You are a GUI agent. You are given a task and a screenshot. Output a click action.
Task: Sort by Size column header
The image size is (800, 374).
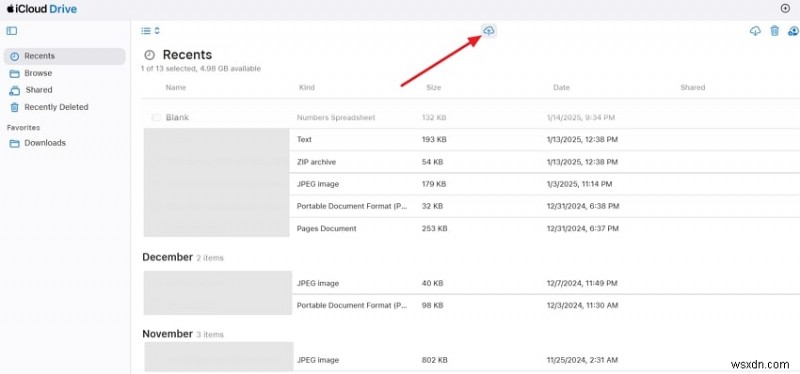(x=433, y=87)
